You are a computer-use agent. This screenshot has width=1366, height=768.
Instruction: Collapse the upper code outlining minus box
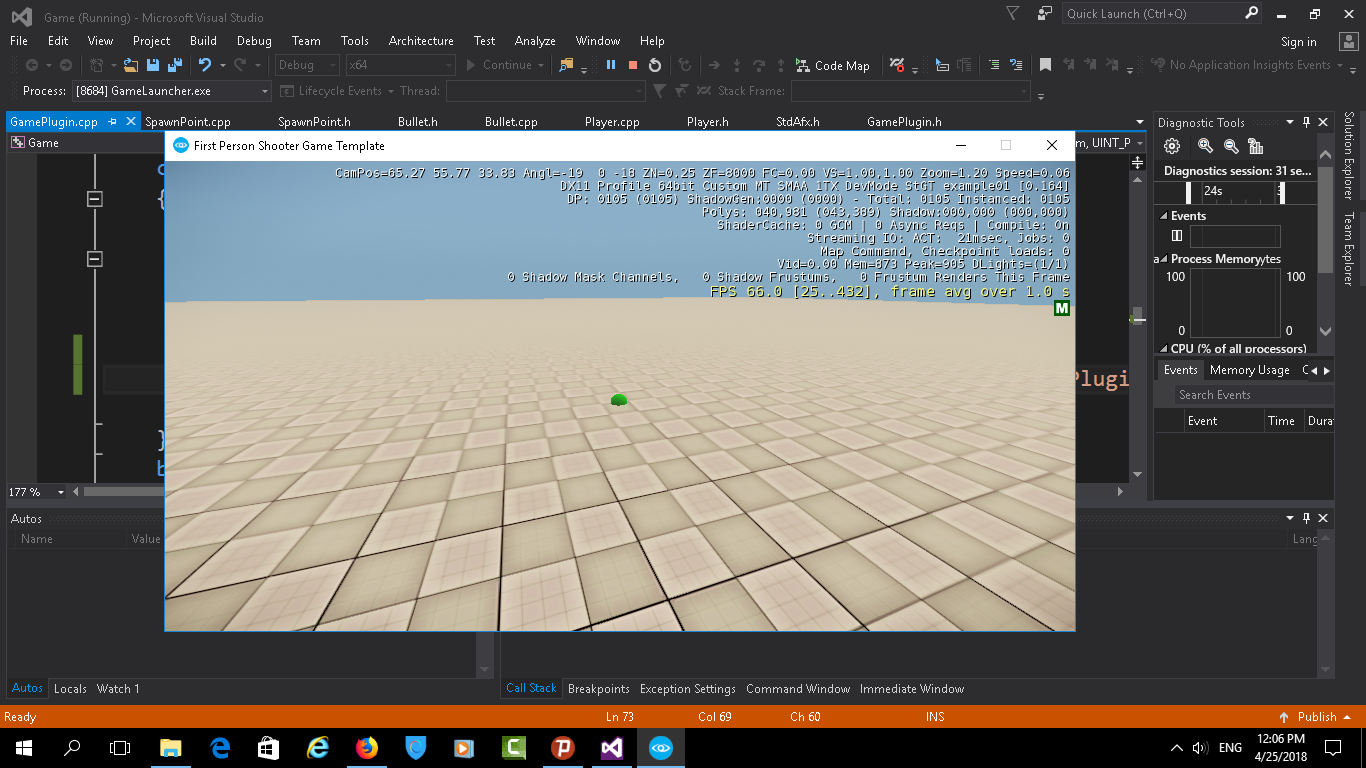click(95, 200)
